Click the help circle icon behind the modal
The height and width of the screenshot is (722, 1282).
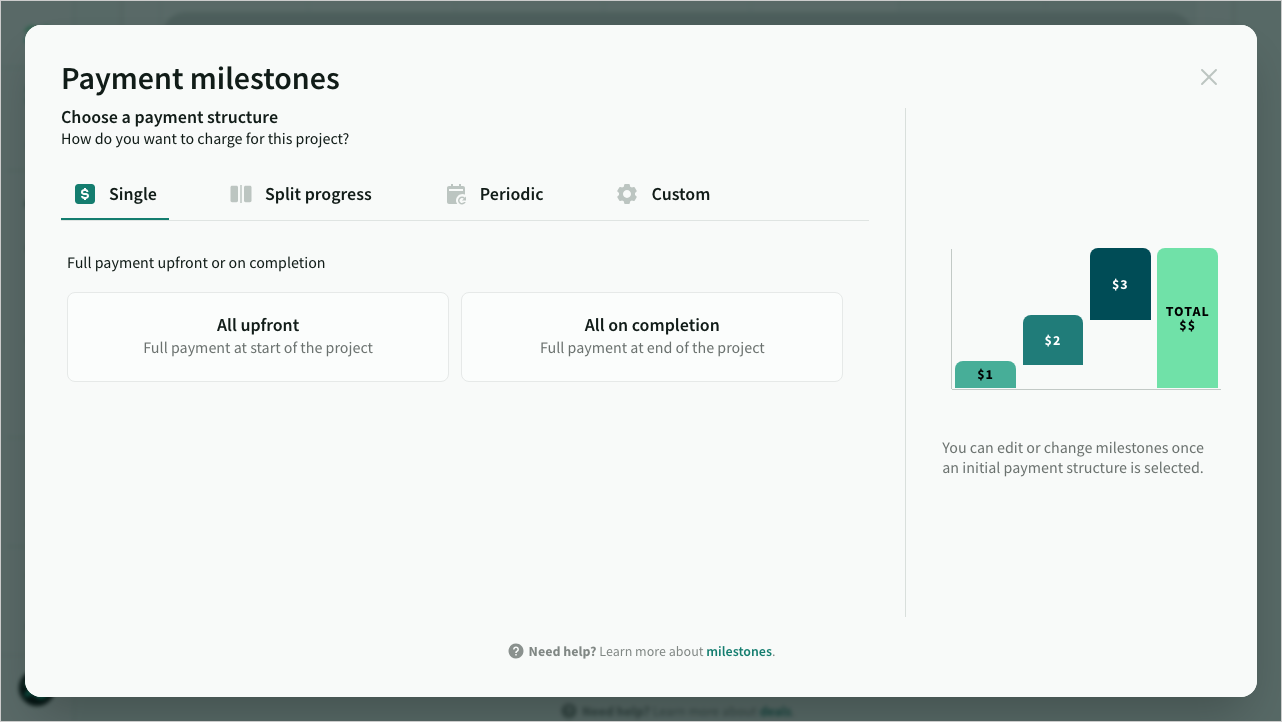coord(567,710)
